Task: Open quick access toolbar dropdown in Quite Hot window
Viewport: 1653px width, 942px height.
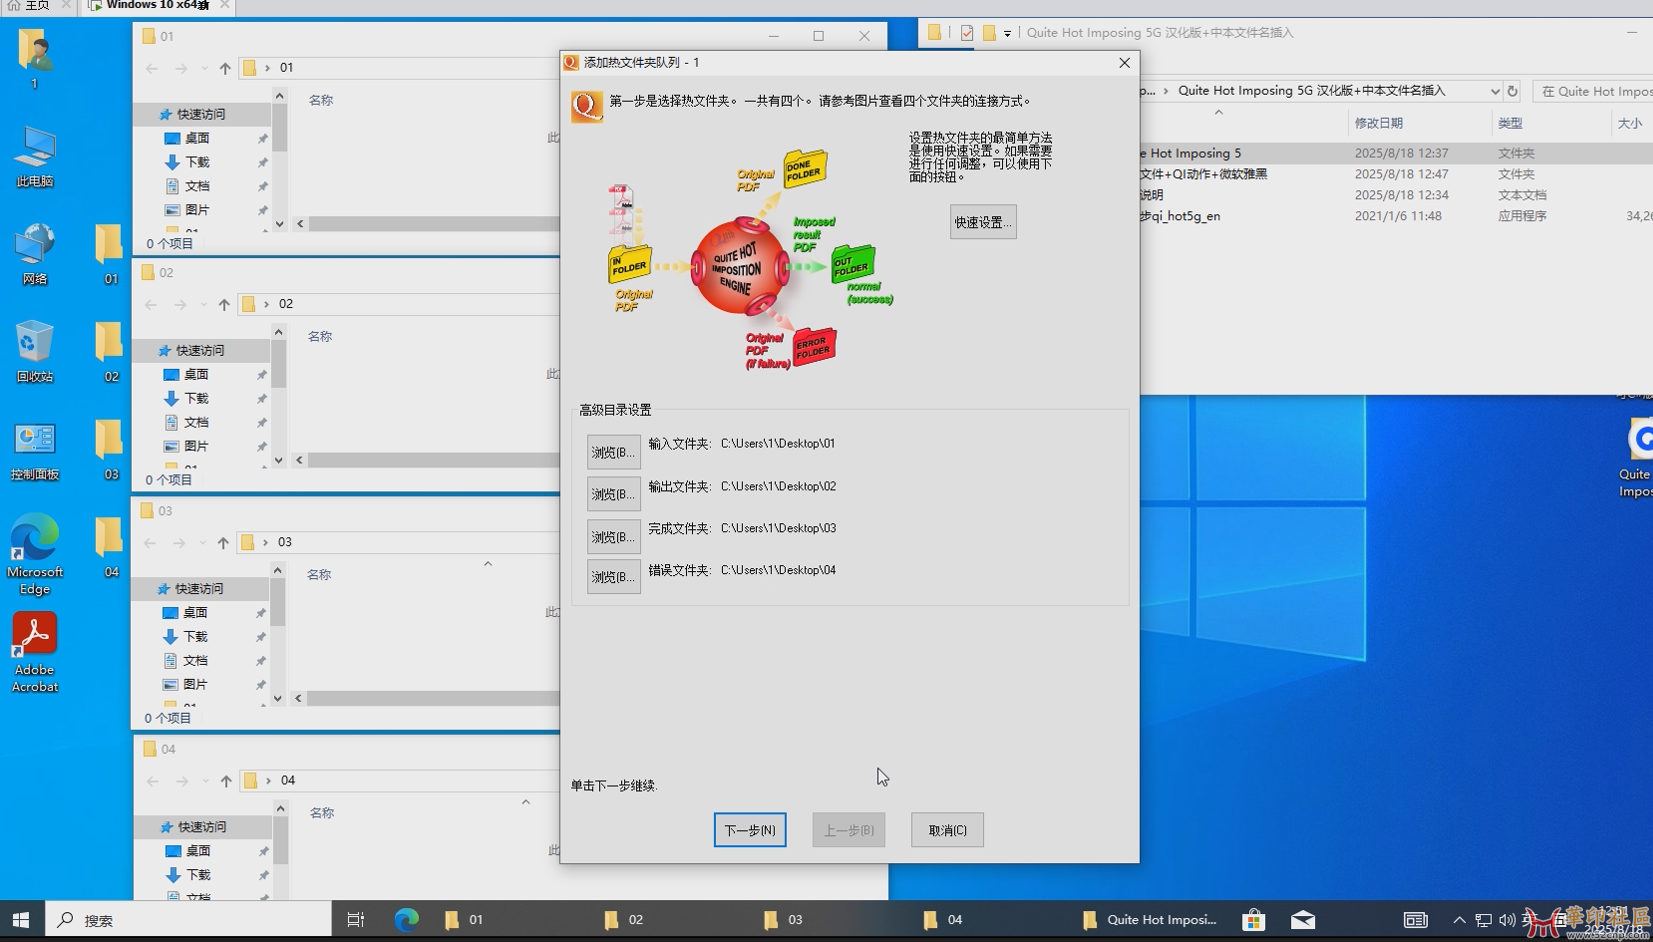Action: tap(1007, 33)
